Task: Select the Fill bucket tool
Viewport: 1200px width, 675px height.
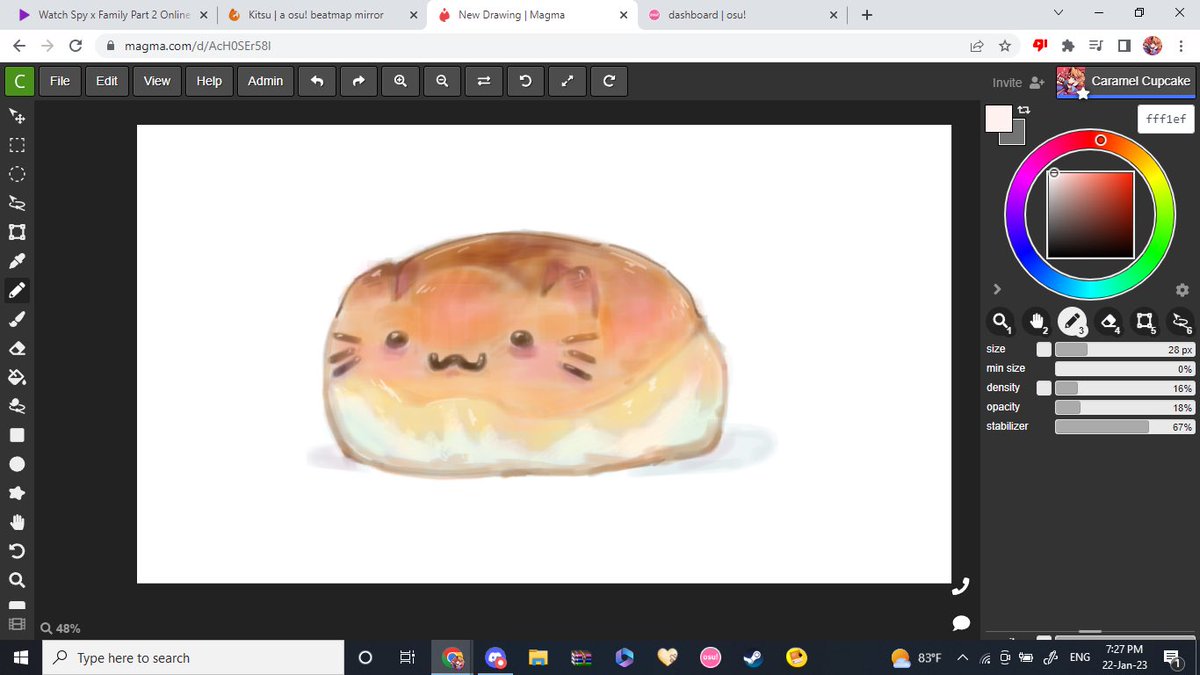Action: [x=17, y=377]
